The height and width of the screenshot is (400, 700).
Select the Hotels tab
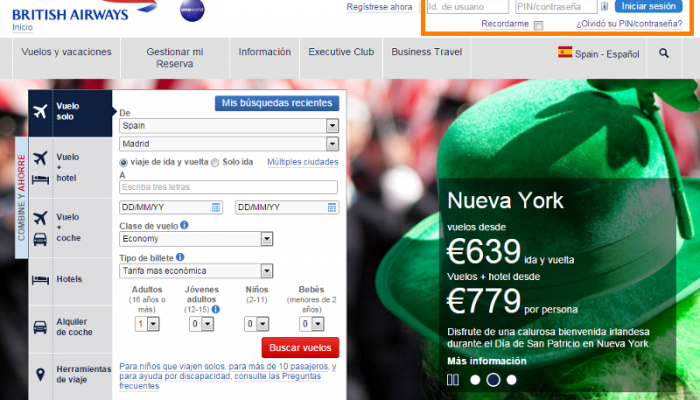point(70,279)
